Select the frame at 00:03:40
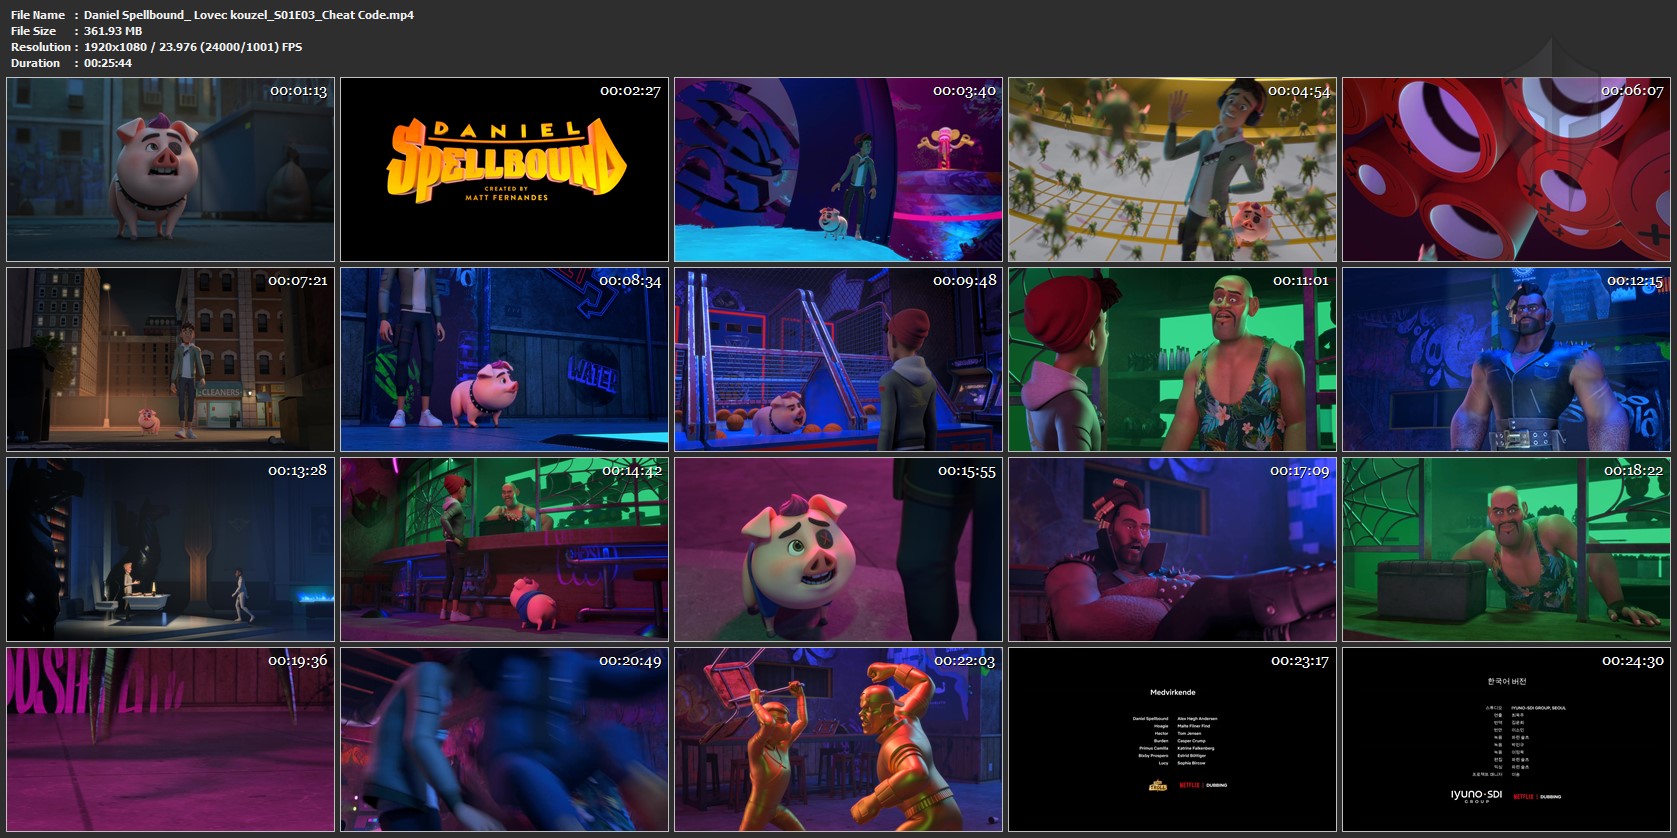 point(838,170)
